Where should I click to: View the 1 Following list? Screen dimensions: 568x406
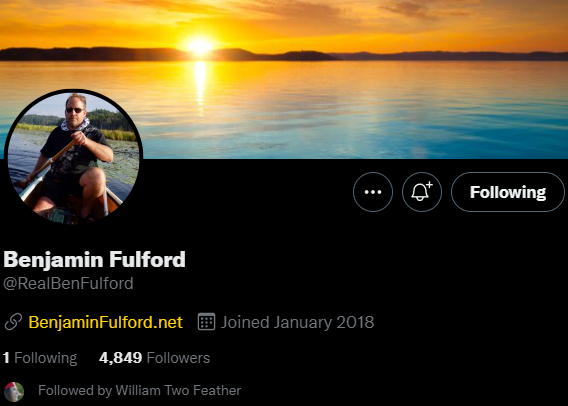click(40, 358)
